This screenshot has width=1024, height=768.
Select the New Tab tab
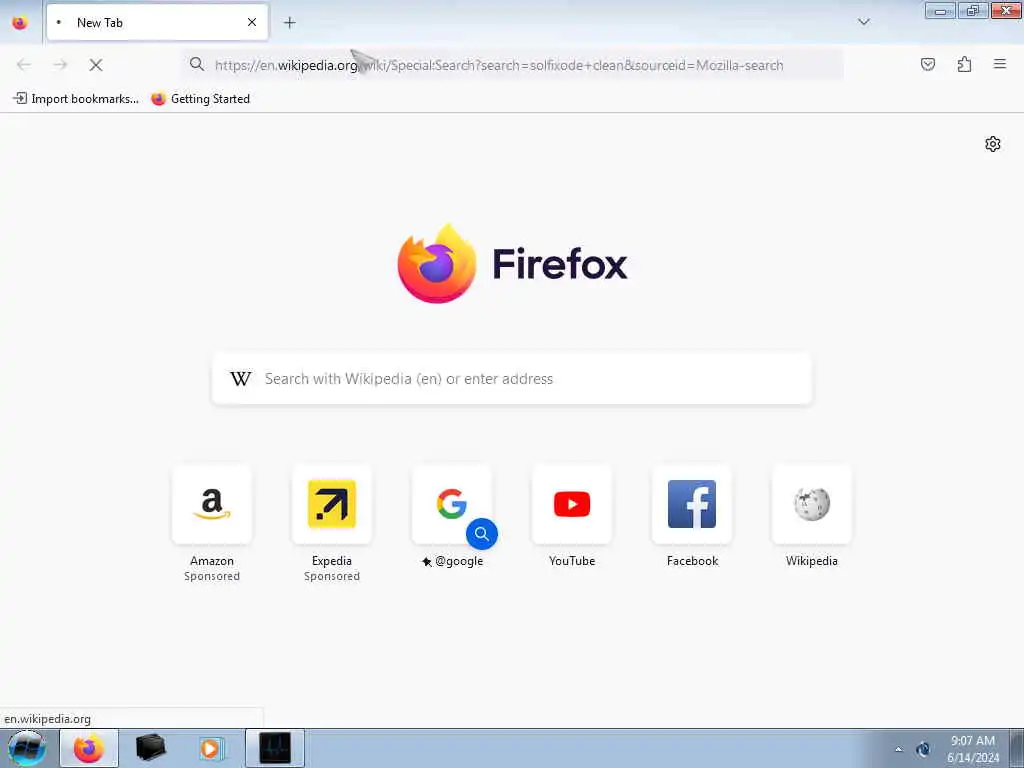(x=157, y=22)
